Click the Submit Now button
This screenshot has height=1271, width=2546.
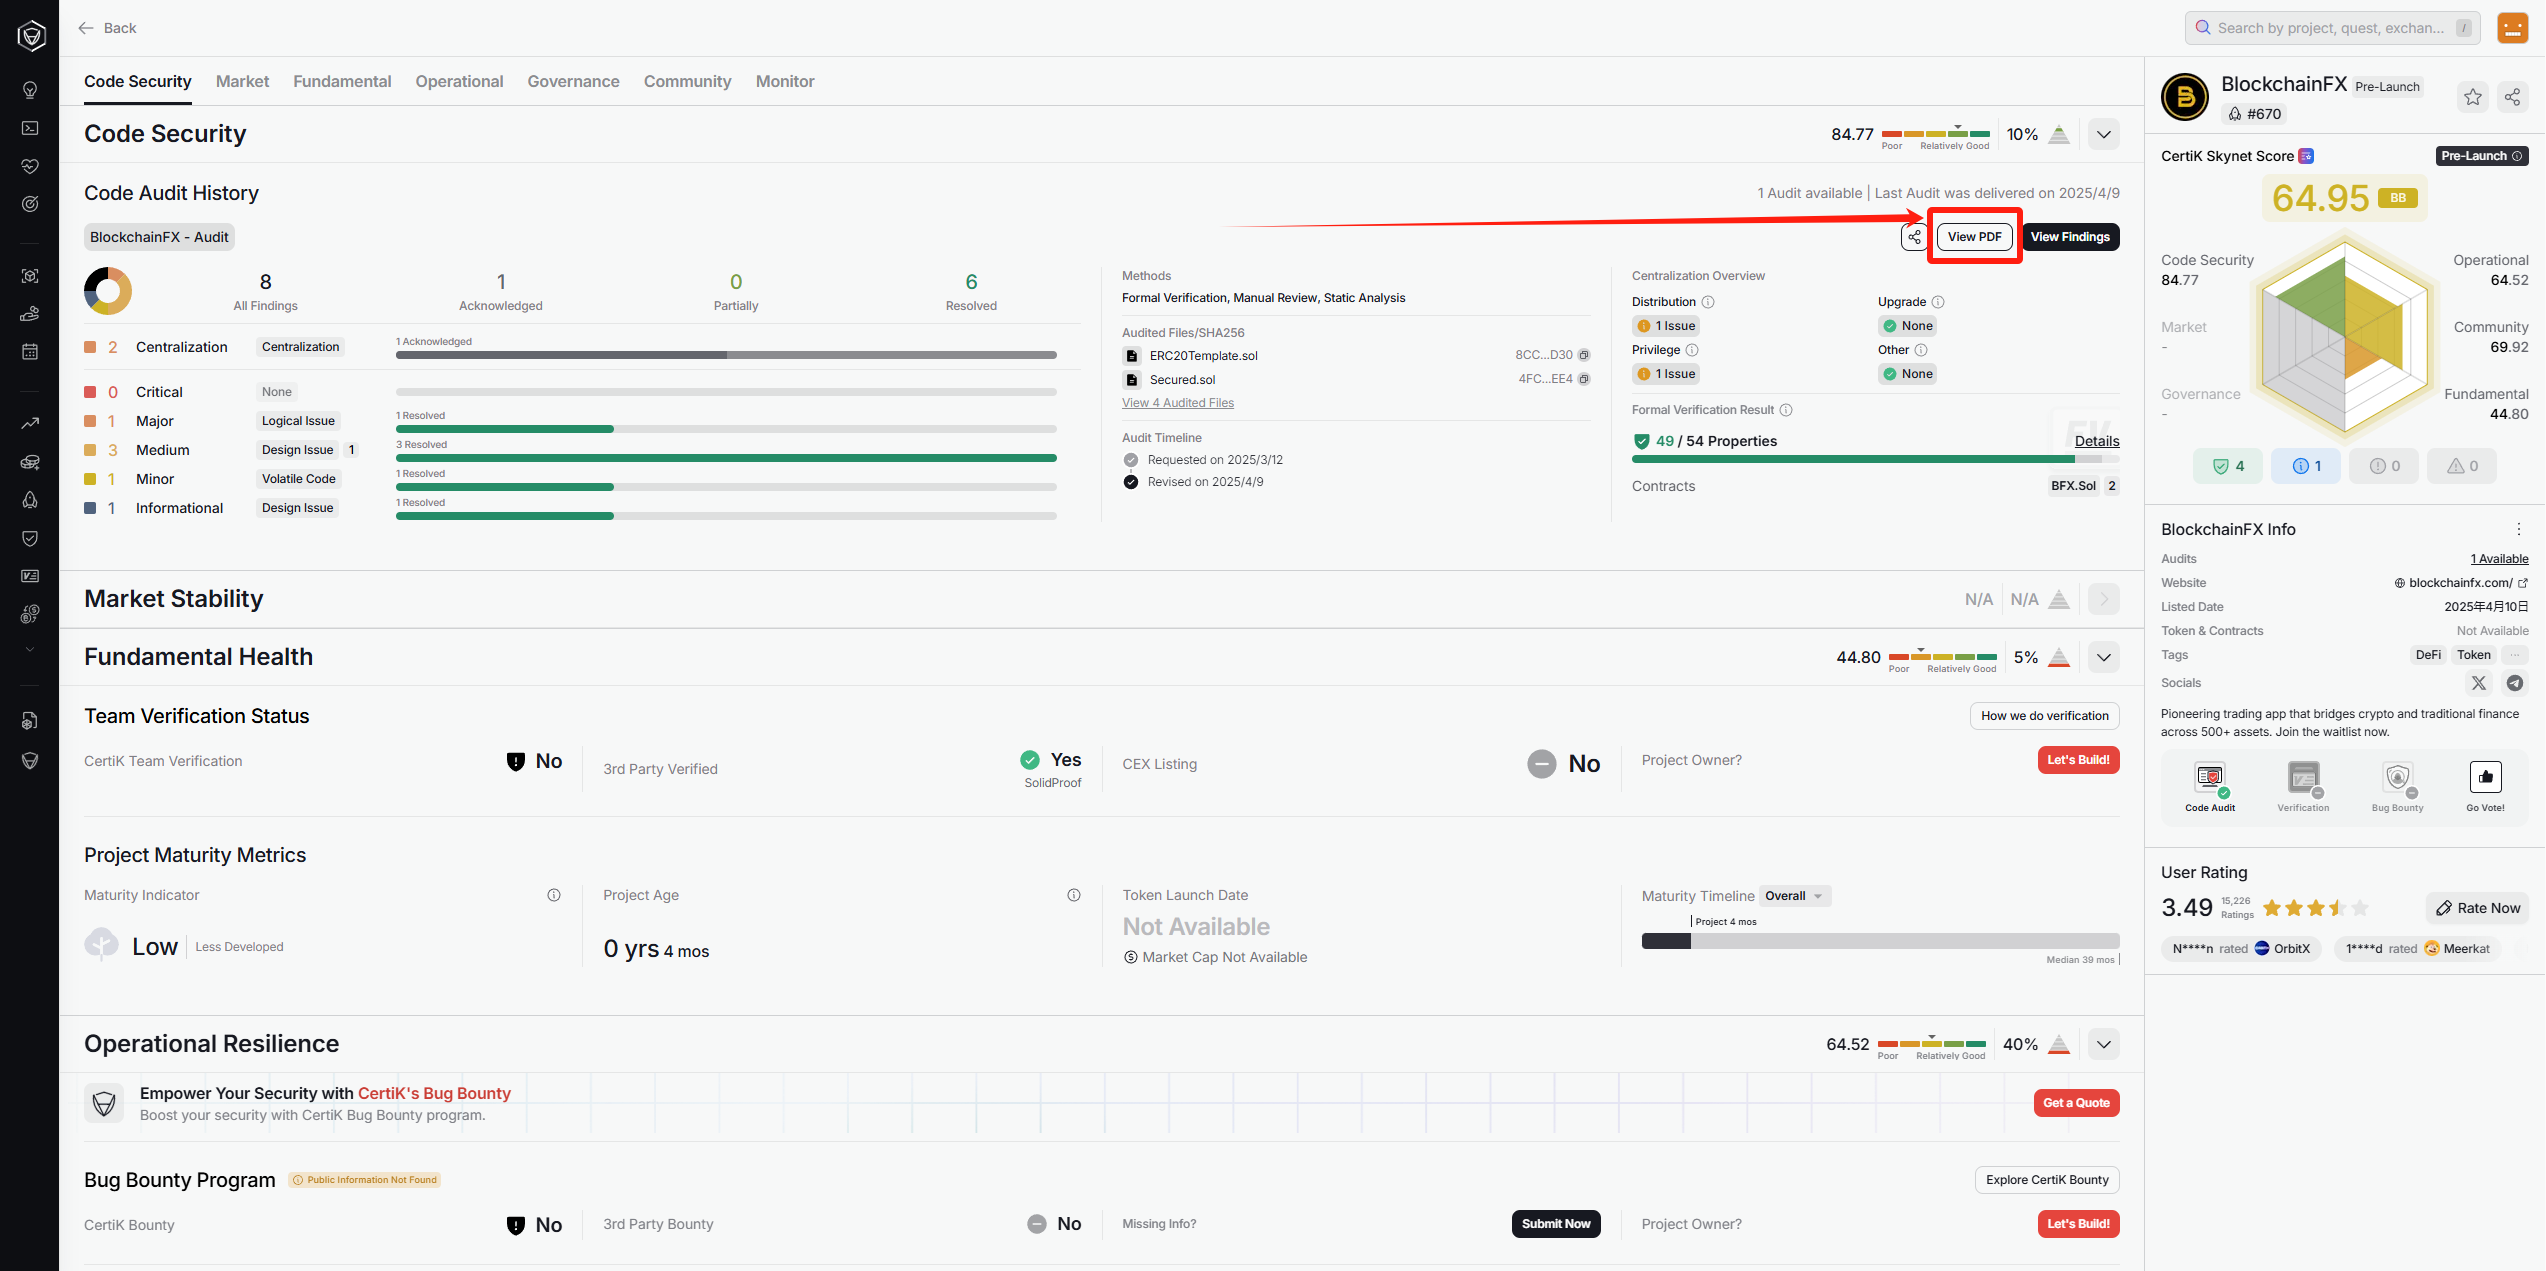pos(1556,1224)
